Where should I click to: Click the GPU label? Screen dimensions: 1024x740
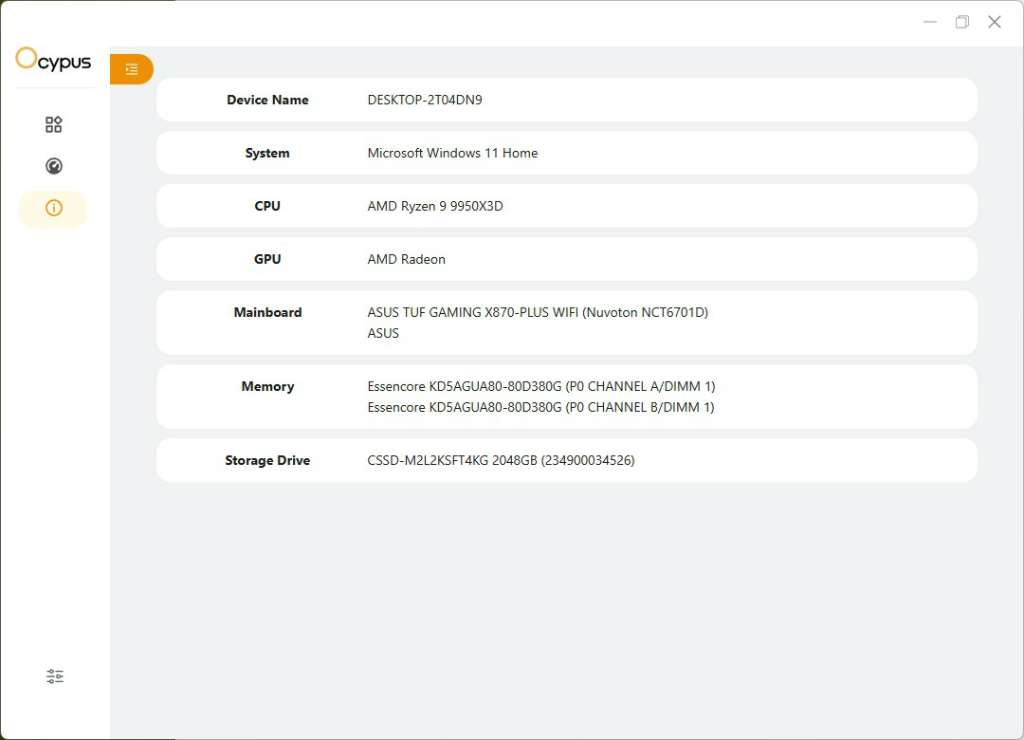267,259
